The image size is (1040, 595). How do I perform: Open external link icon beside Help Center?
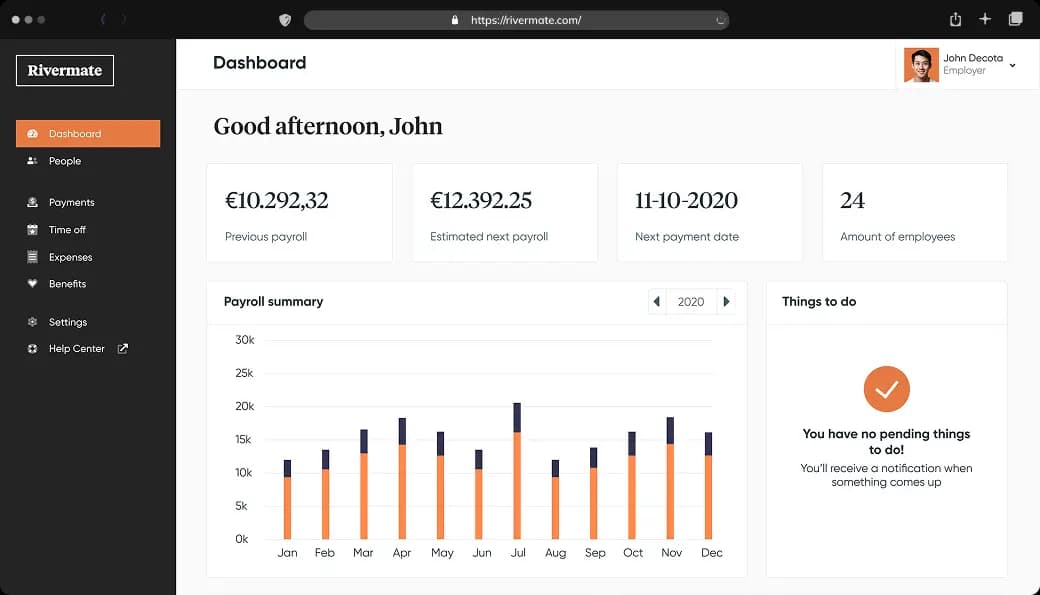coord(123,349)
